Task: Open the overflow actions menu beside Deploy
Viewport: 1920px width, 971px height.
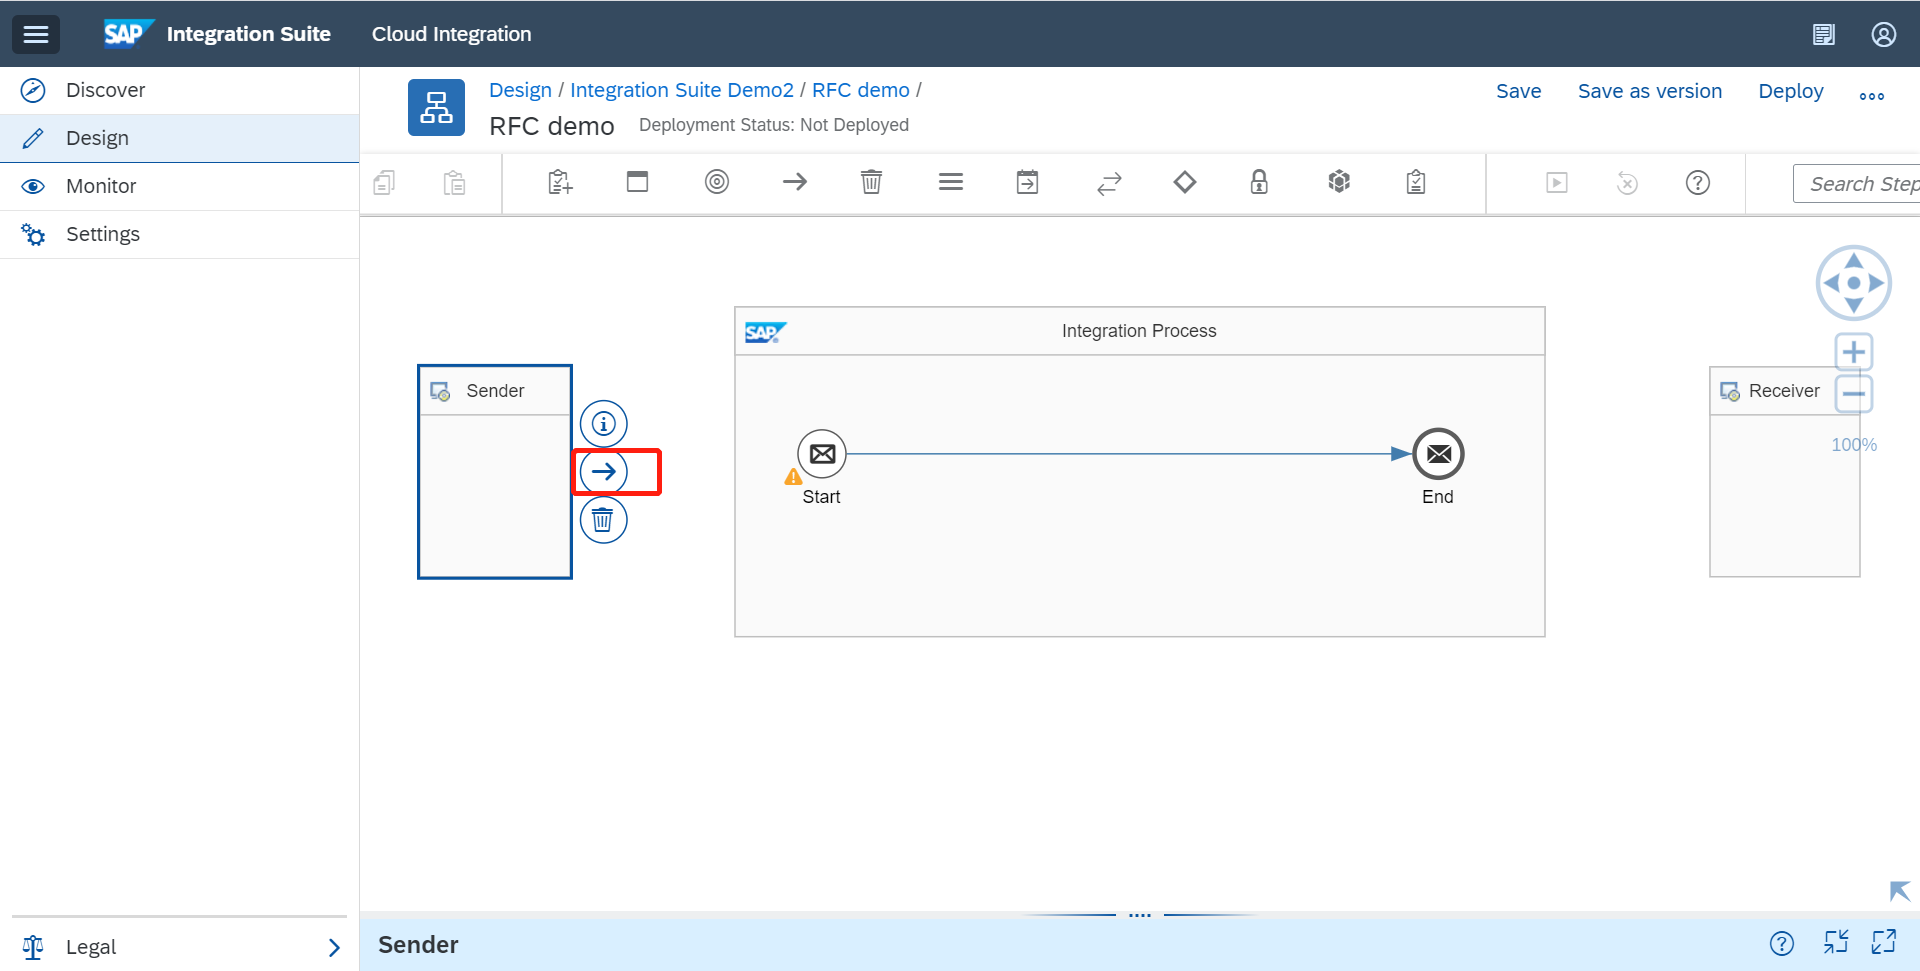Action: tap(1872, 94)
